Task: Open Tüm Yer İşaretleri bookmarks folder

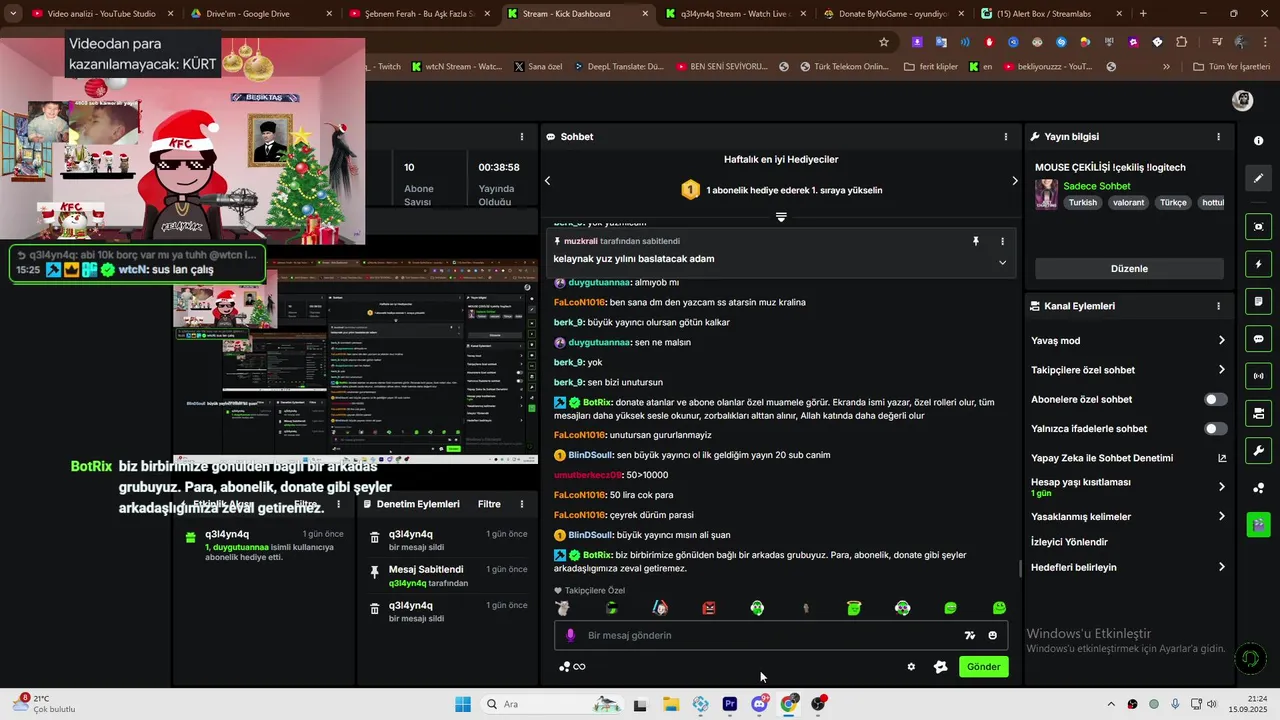Action: coord(1231,67)
